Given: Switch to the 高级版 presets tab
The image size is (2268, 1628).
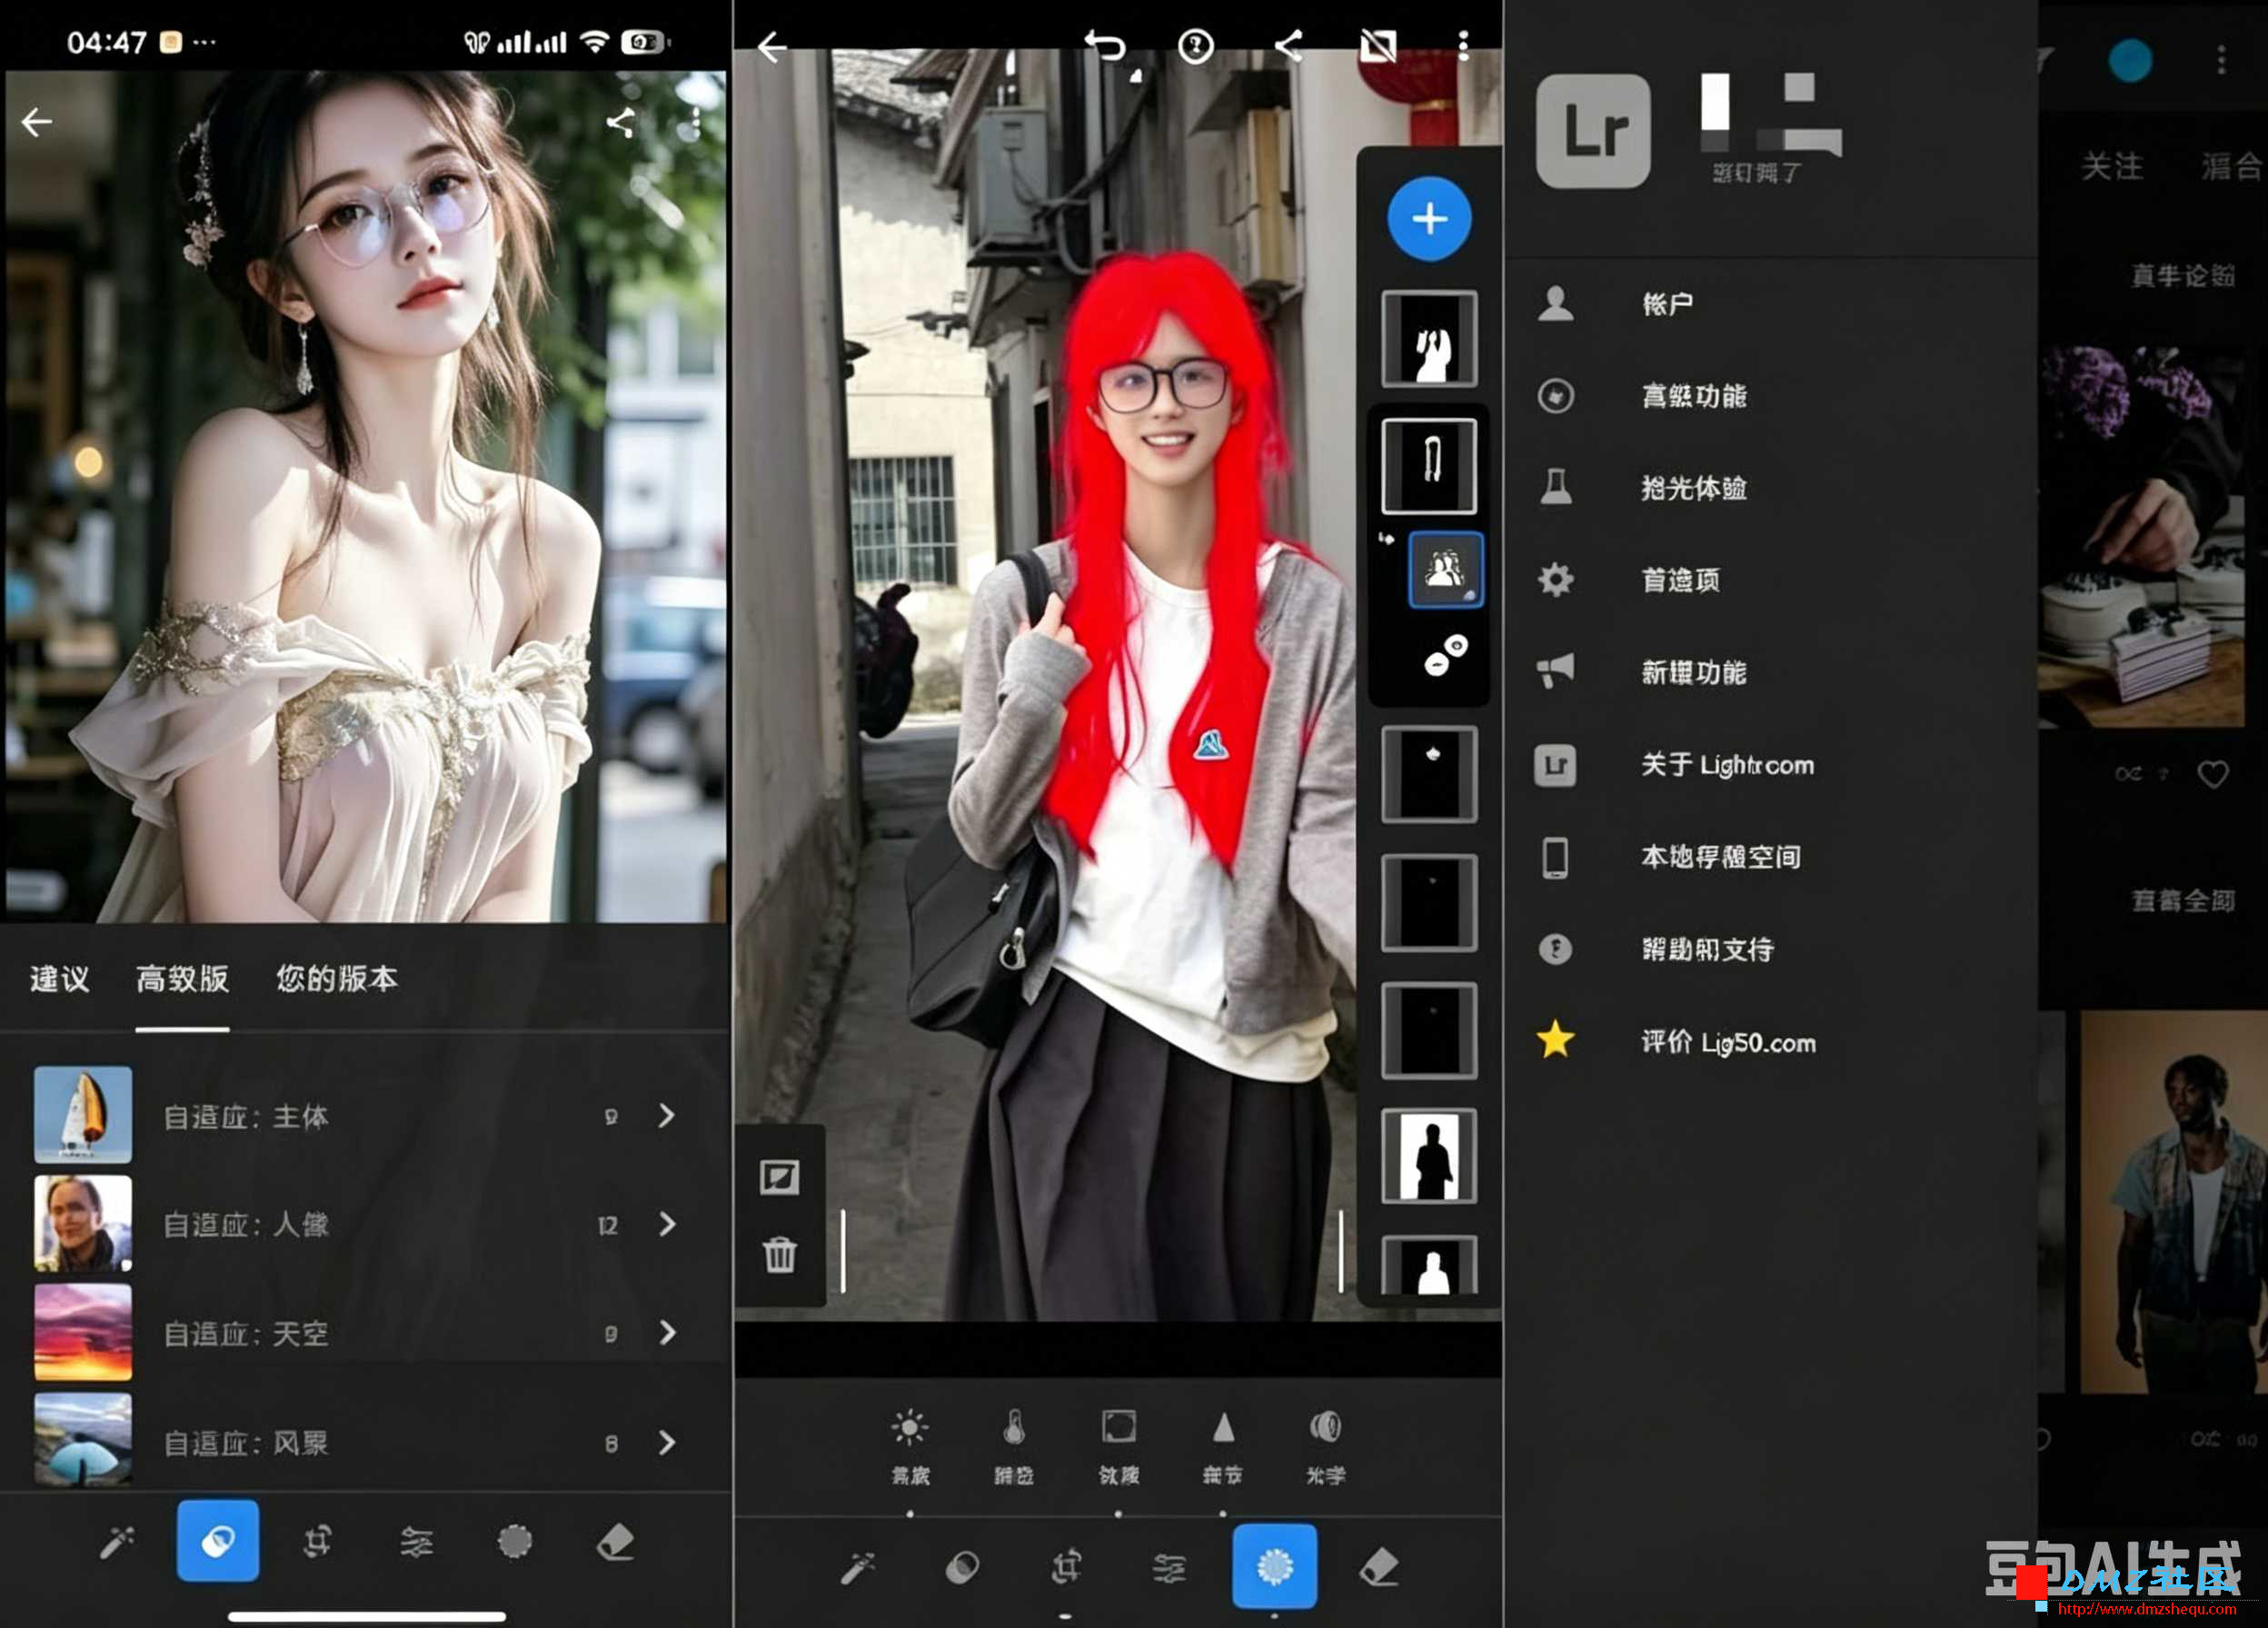Looking at the screenshot, I should pos(182,978).
